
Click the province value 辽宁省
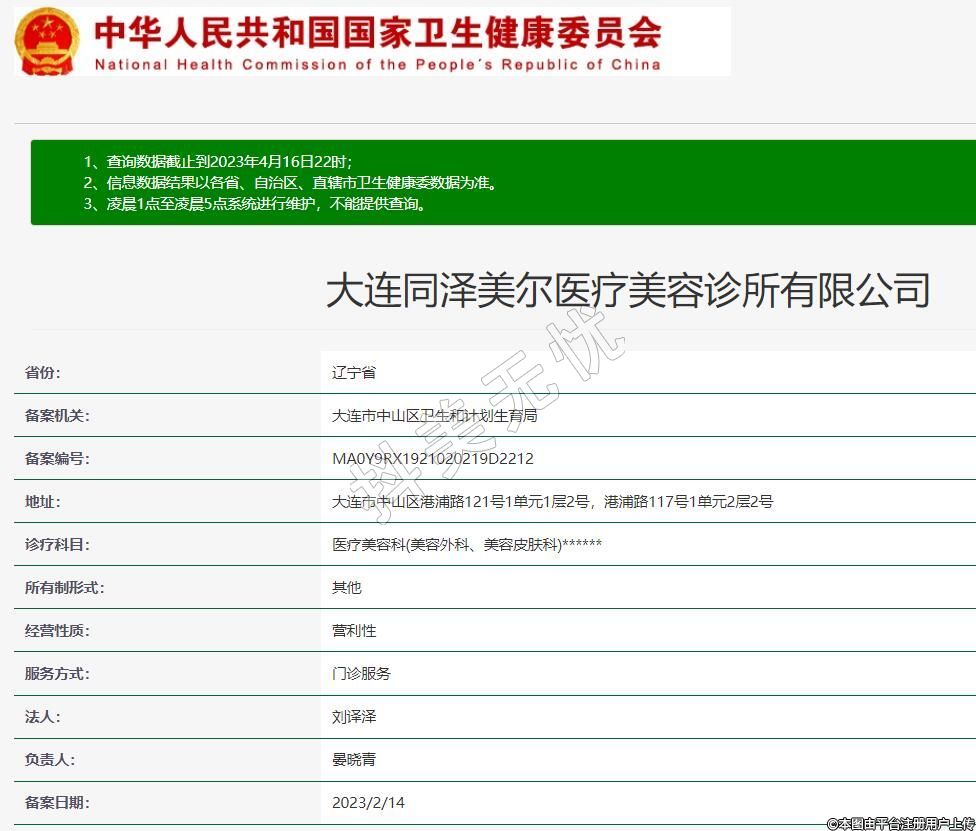pyautogui.click(x=354, y=372)
